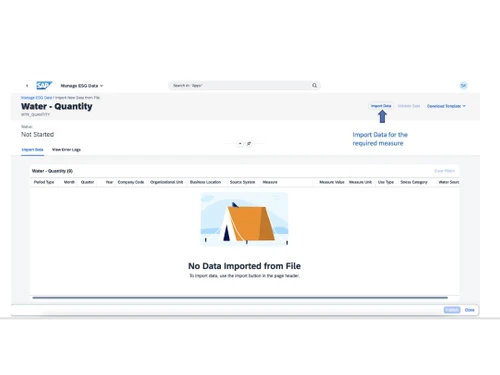Click the Month column header

point(69,182)
